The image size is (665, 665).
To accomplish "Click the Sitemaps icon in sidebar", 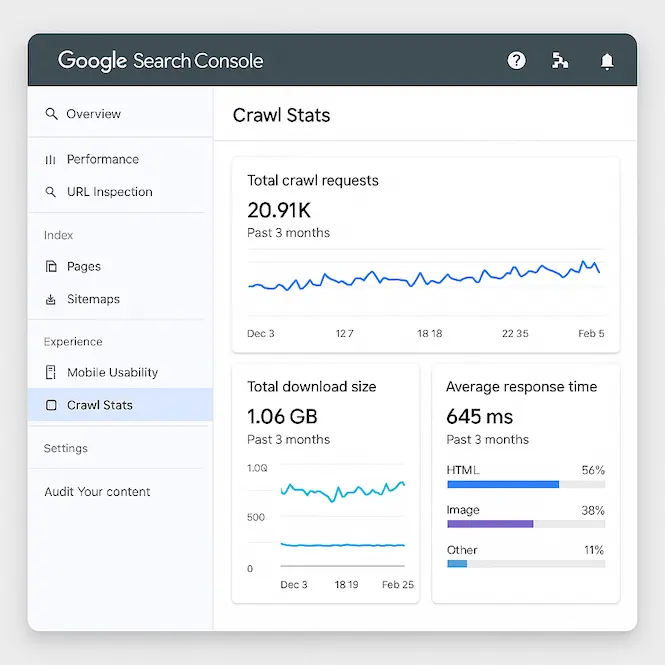I will coord(51,299).
